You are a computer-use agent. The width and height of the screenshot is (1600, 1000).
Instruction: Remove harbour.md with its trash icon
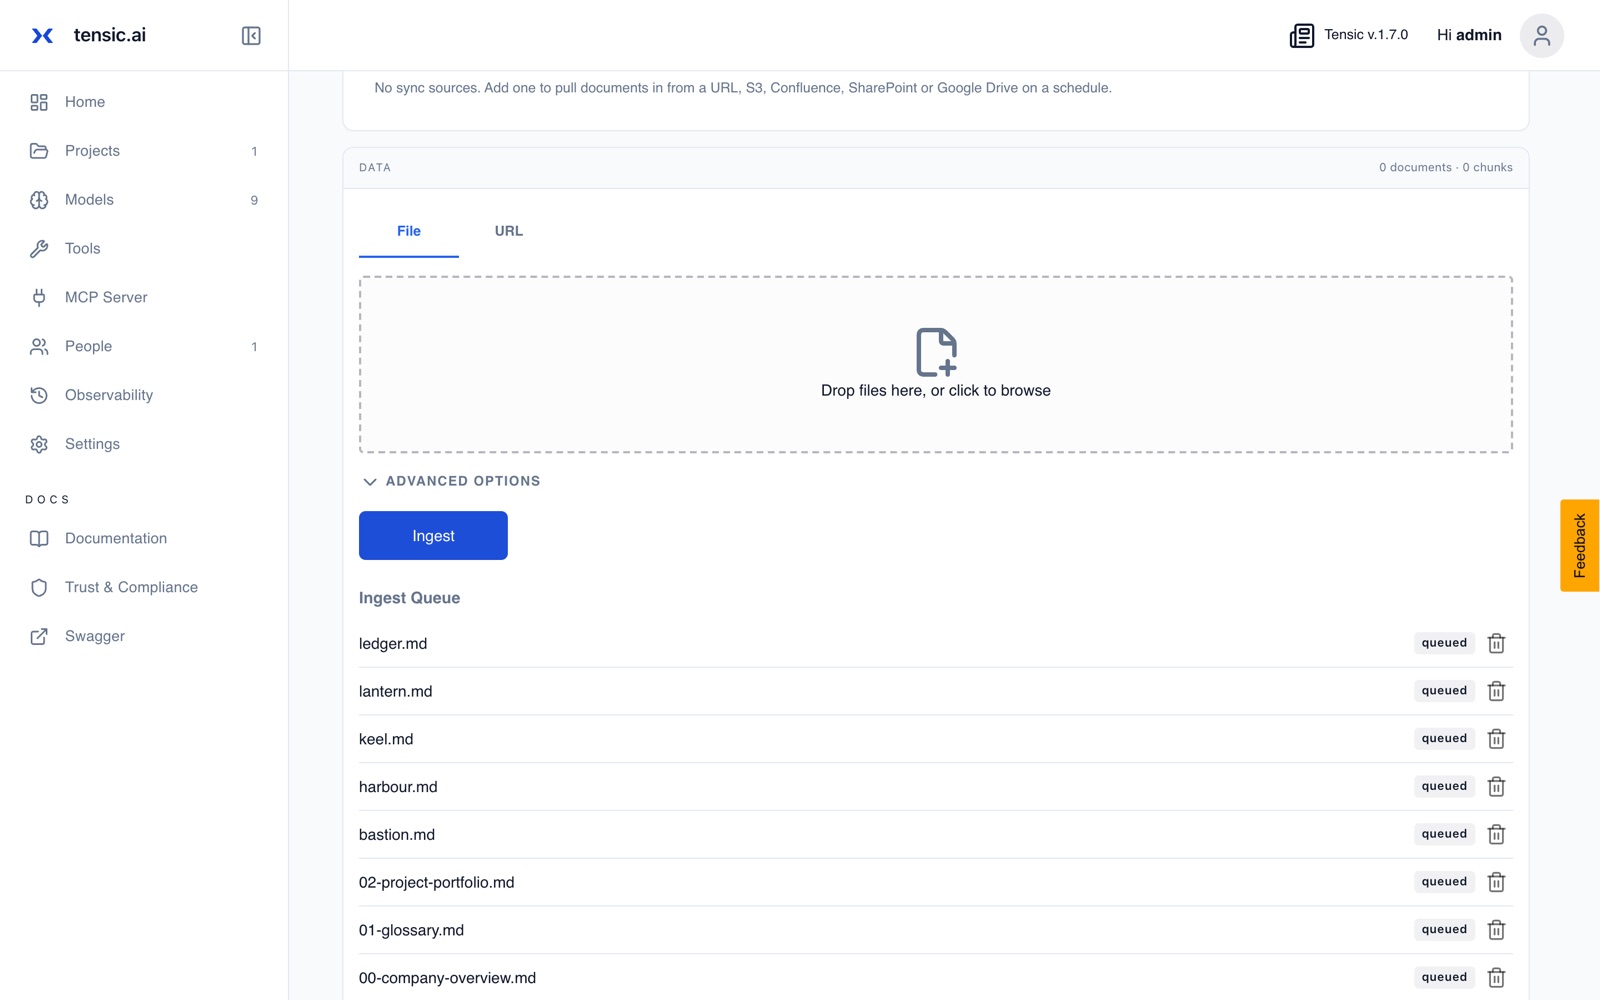1496,787
